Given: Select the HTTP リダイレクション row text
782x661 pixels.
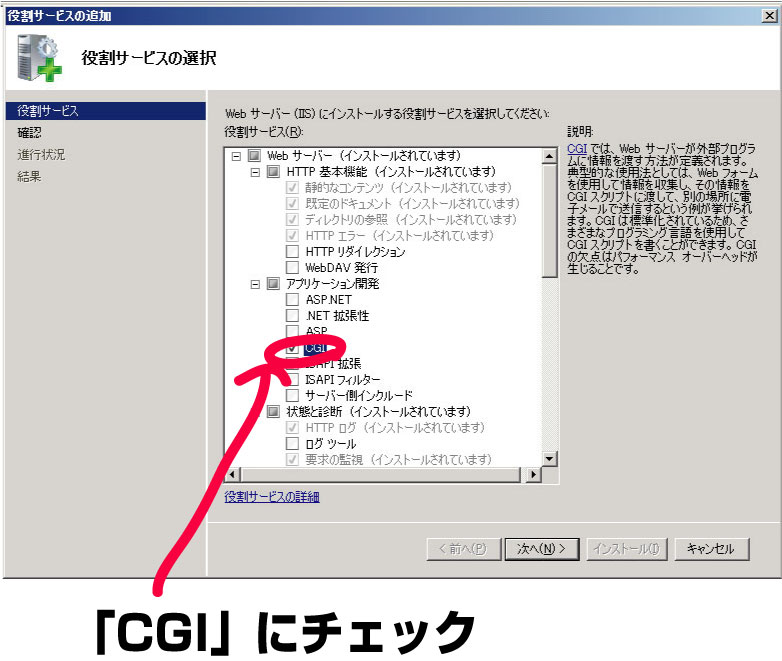Looking at the screenshot, I should (x=355, y=252).
